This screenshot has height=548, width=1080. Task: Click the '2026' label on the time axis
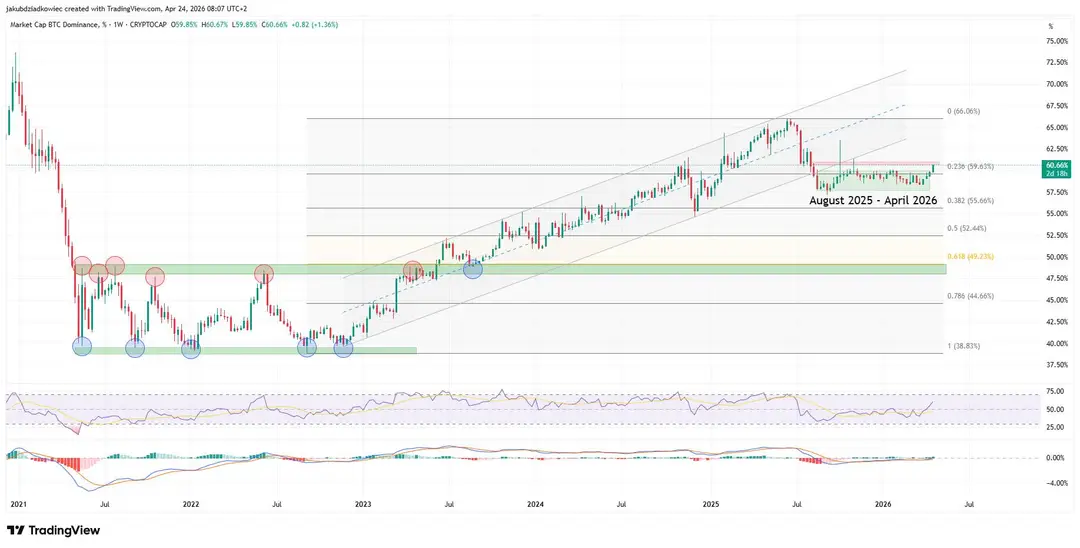[883, 505]
